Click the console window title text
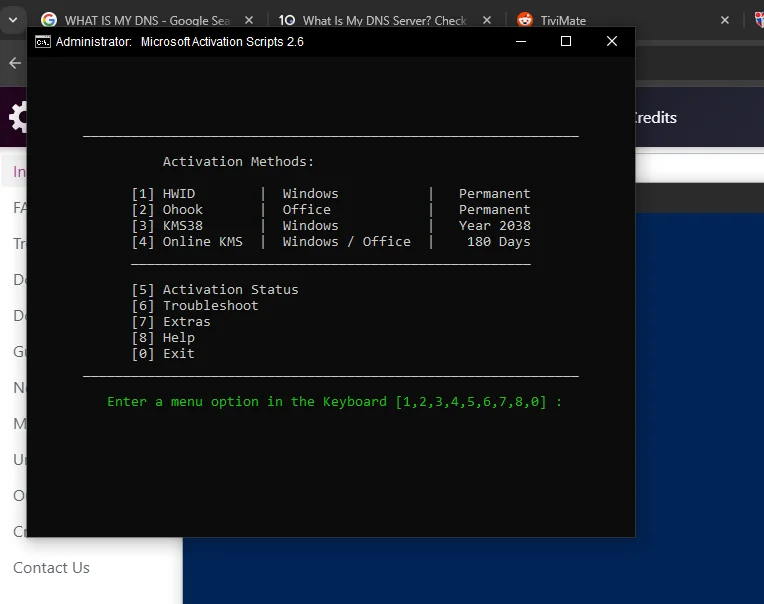 (180, 42)
